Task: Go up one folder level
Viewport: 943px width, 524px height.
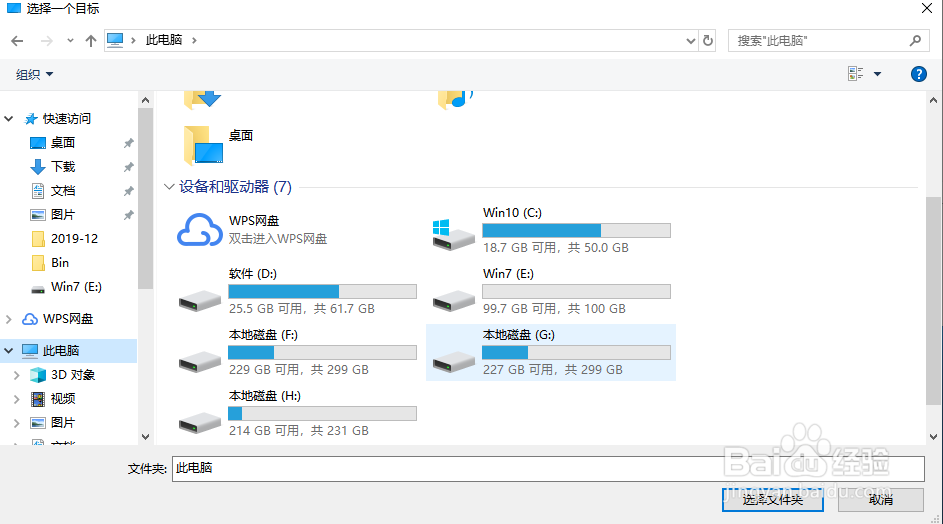Action: point(91,40)
